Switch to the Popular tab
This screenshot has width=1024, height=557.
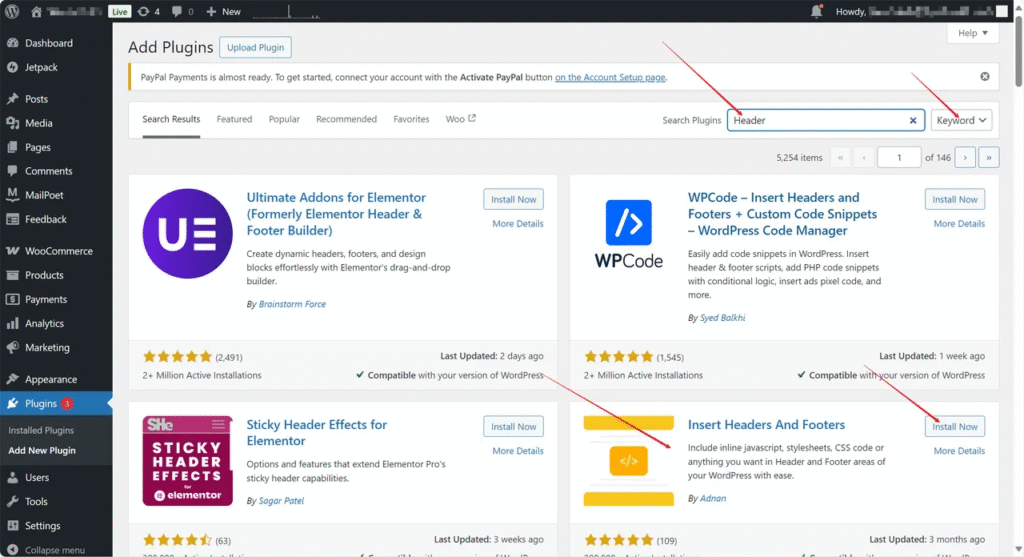pos(284,119)
